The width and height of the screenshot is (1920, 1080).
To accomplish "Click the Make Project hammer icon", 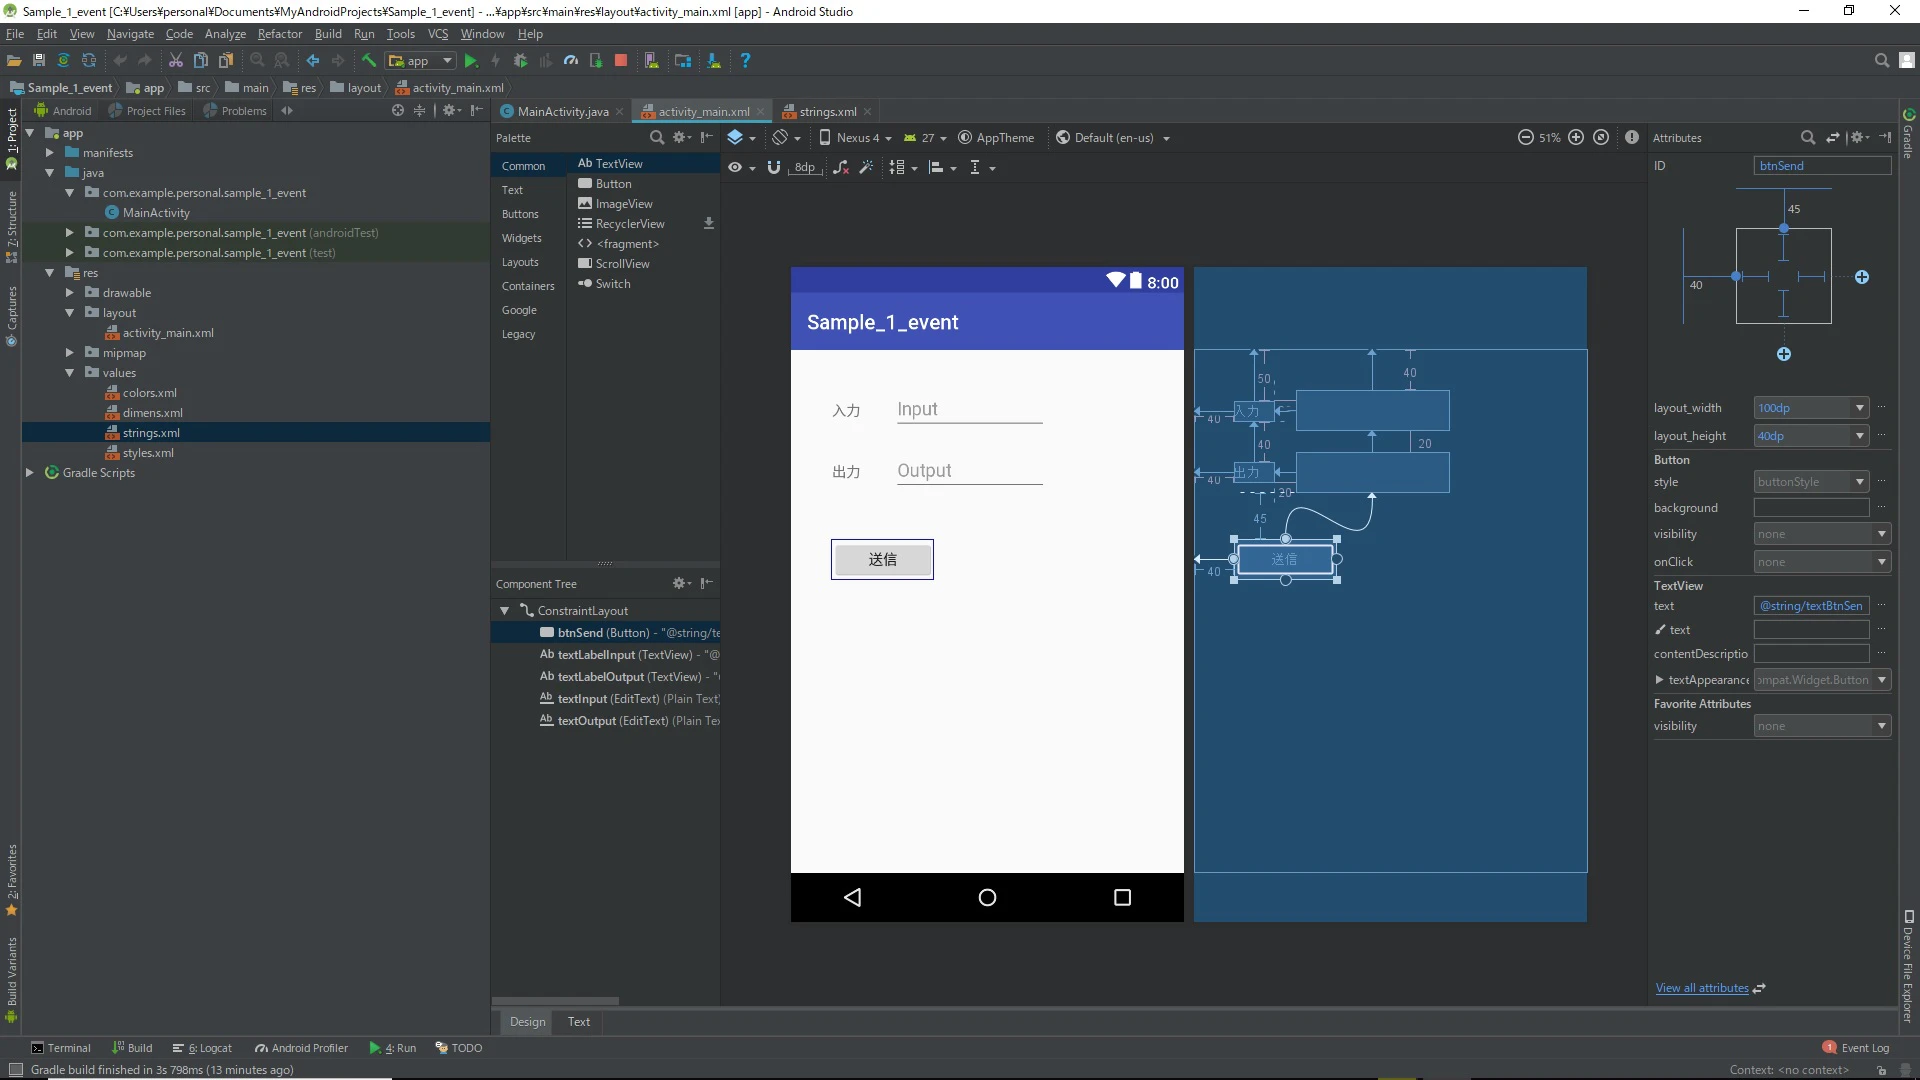I will [368, 61].
